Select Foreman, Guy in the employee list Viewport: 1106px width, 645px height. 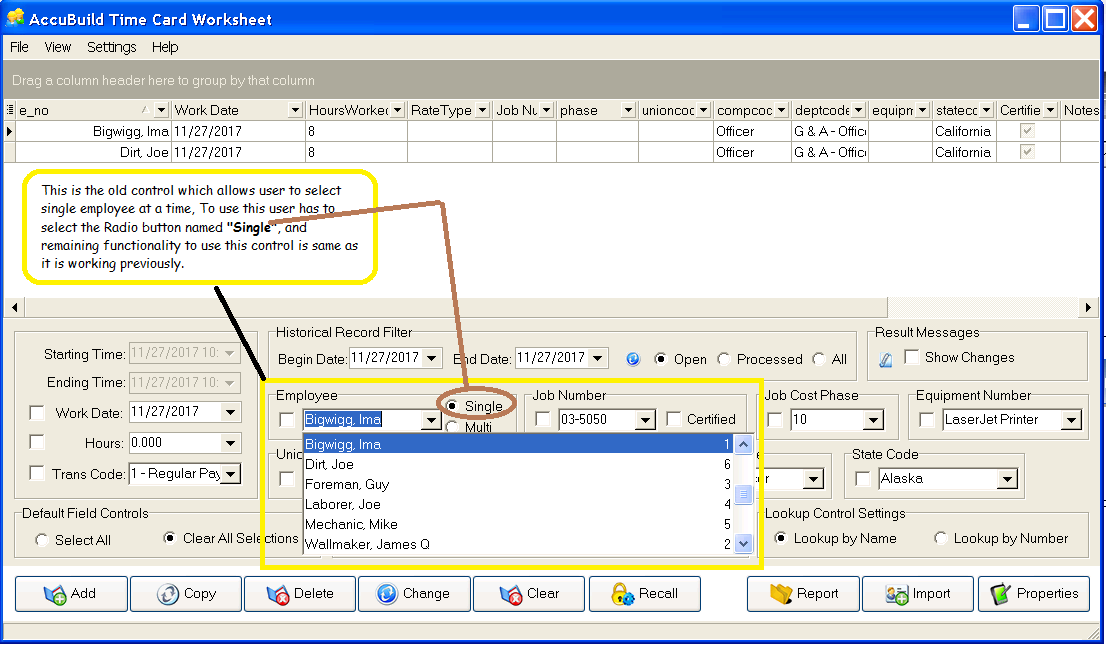click(x=518, y=485)
